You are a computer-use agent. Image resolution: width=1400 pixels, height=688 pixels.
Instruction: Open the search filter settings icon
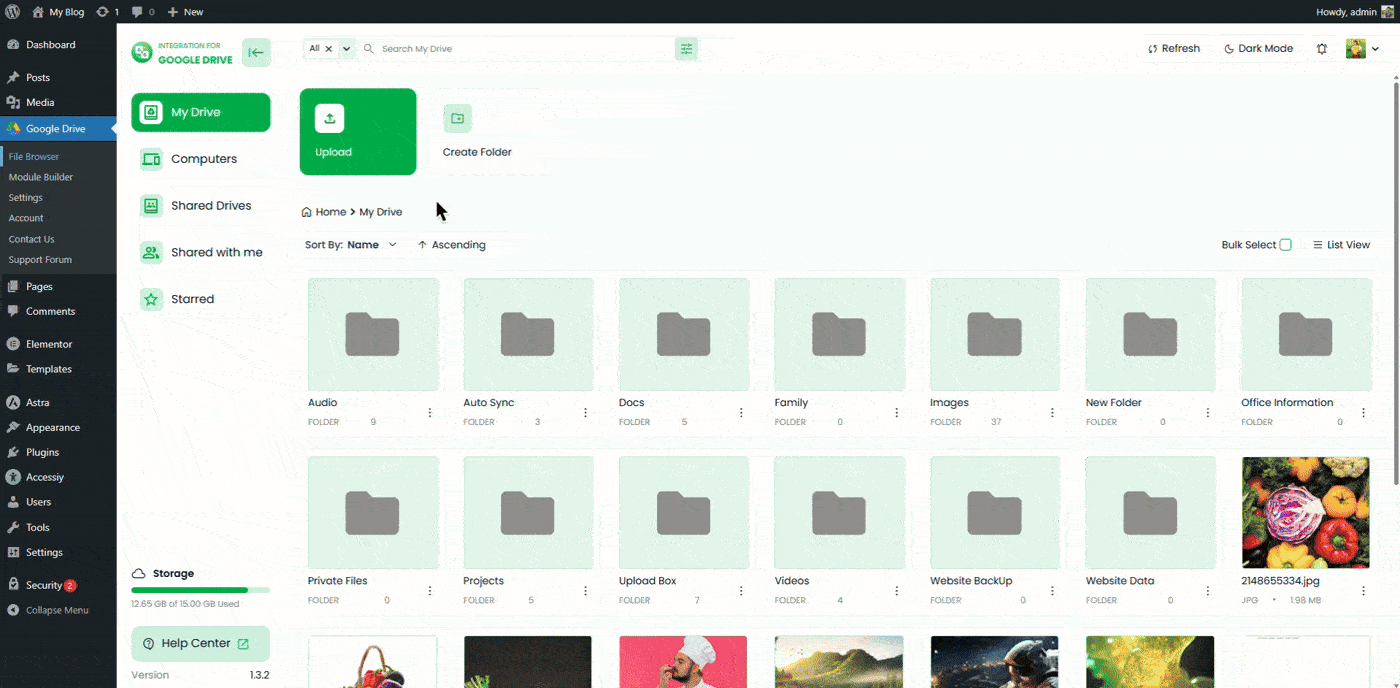686,48
